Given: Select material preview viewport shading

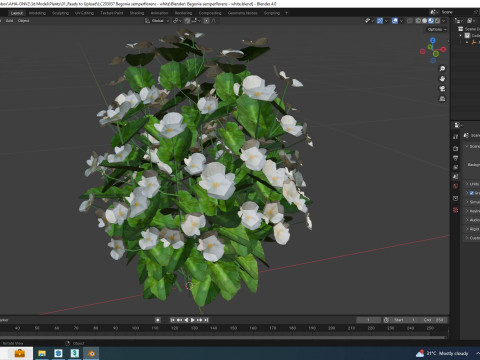Looking at the screenshot, I should coord(431,21).
